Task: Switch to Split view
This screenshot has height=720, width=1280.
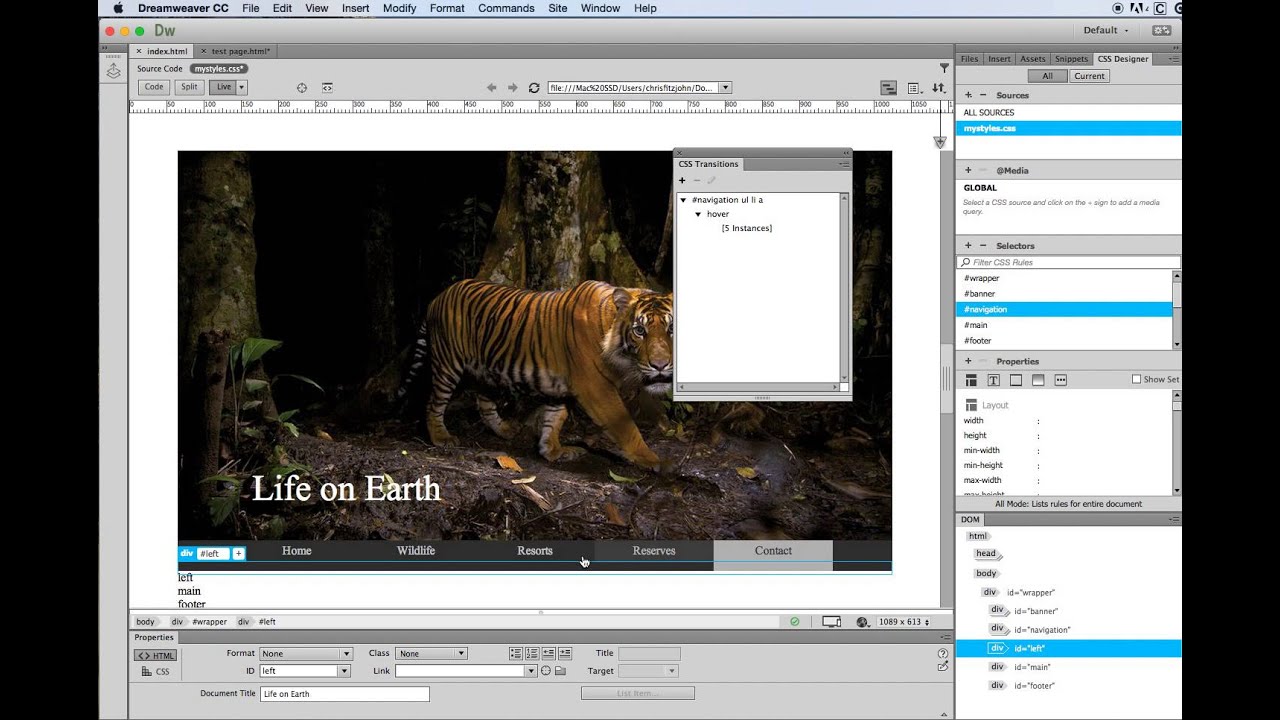Action: 189,87
